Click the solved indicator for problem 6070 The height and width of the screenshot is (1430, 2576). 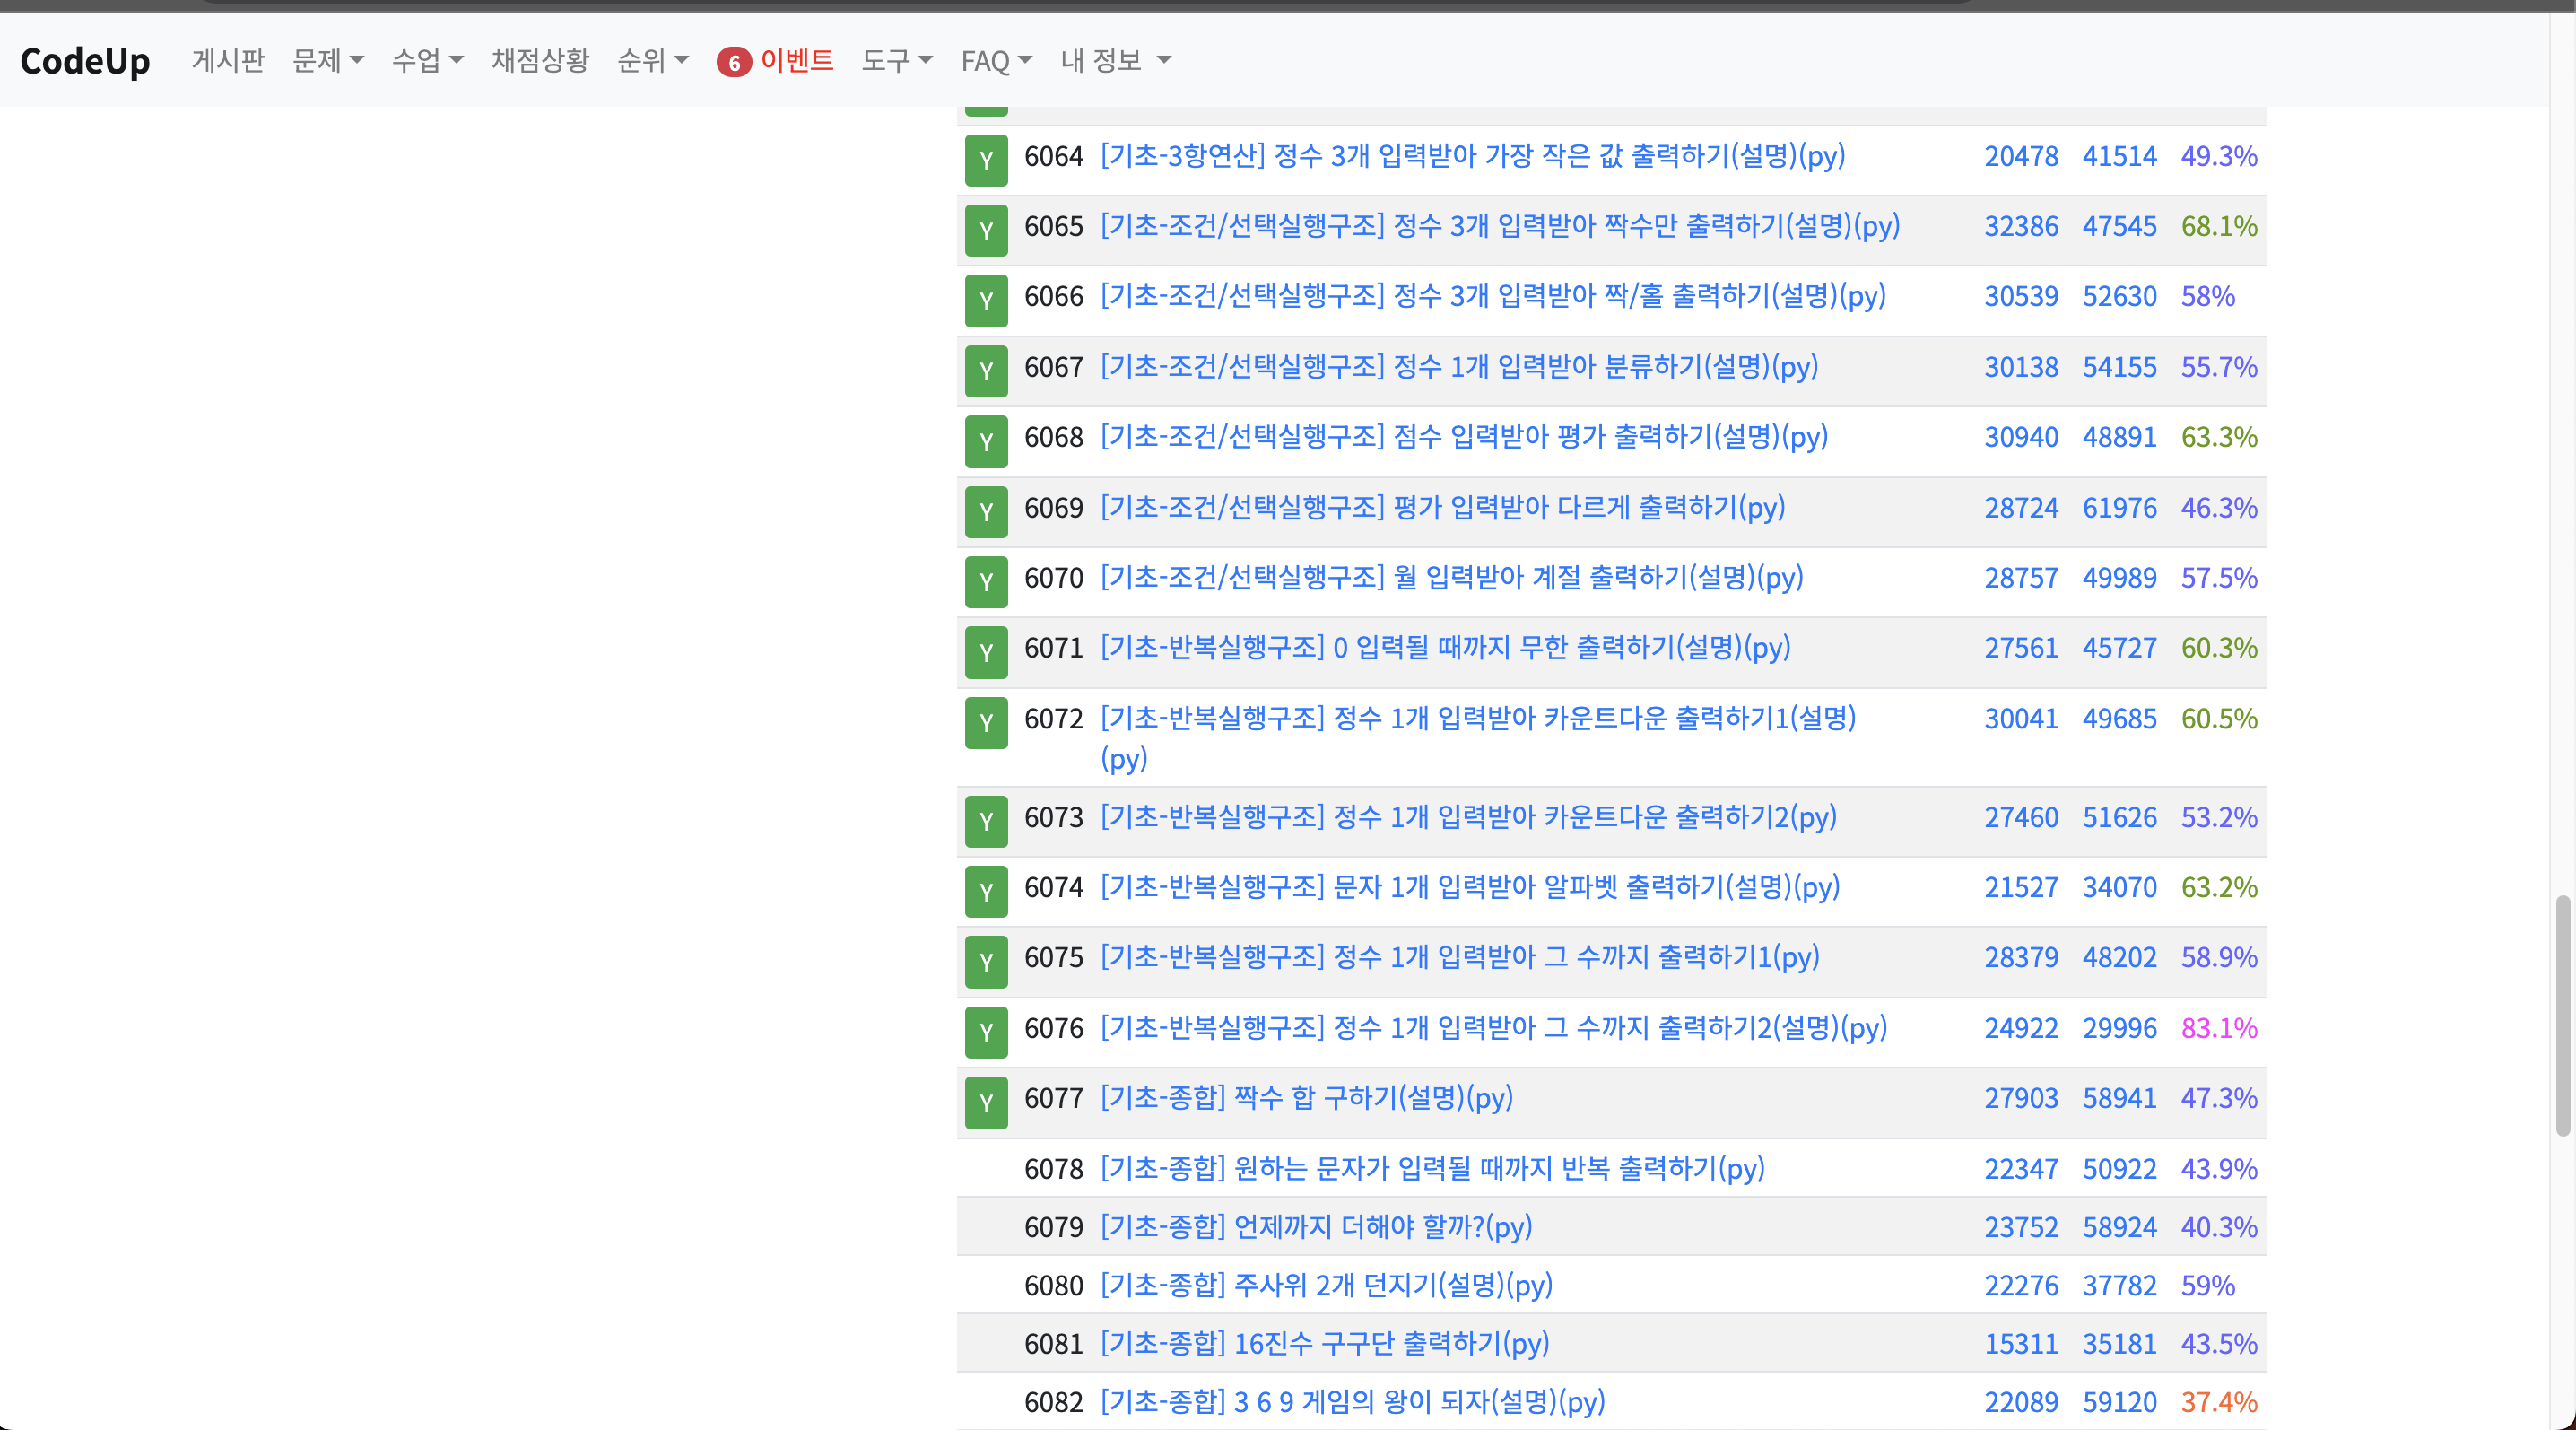tap(986, 582)
